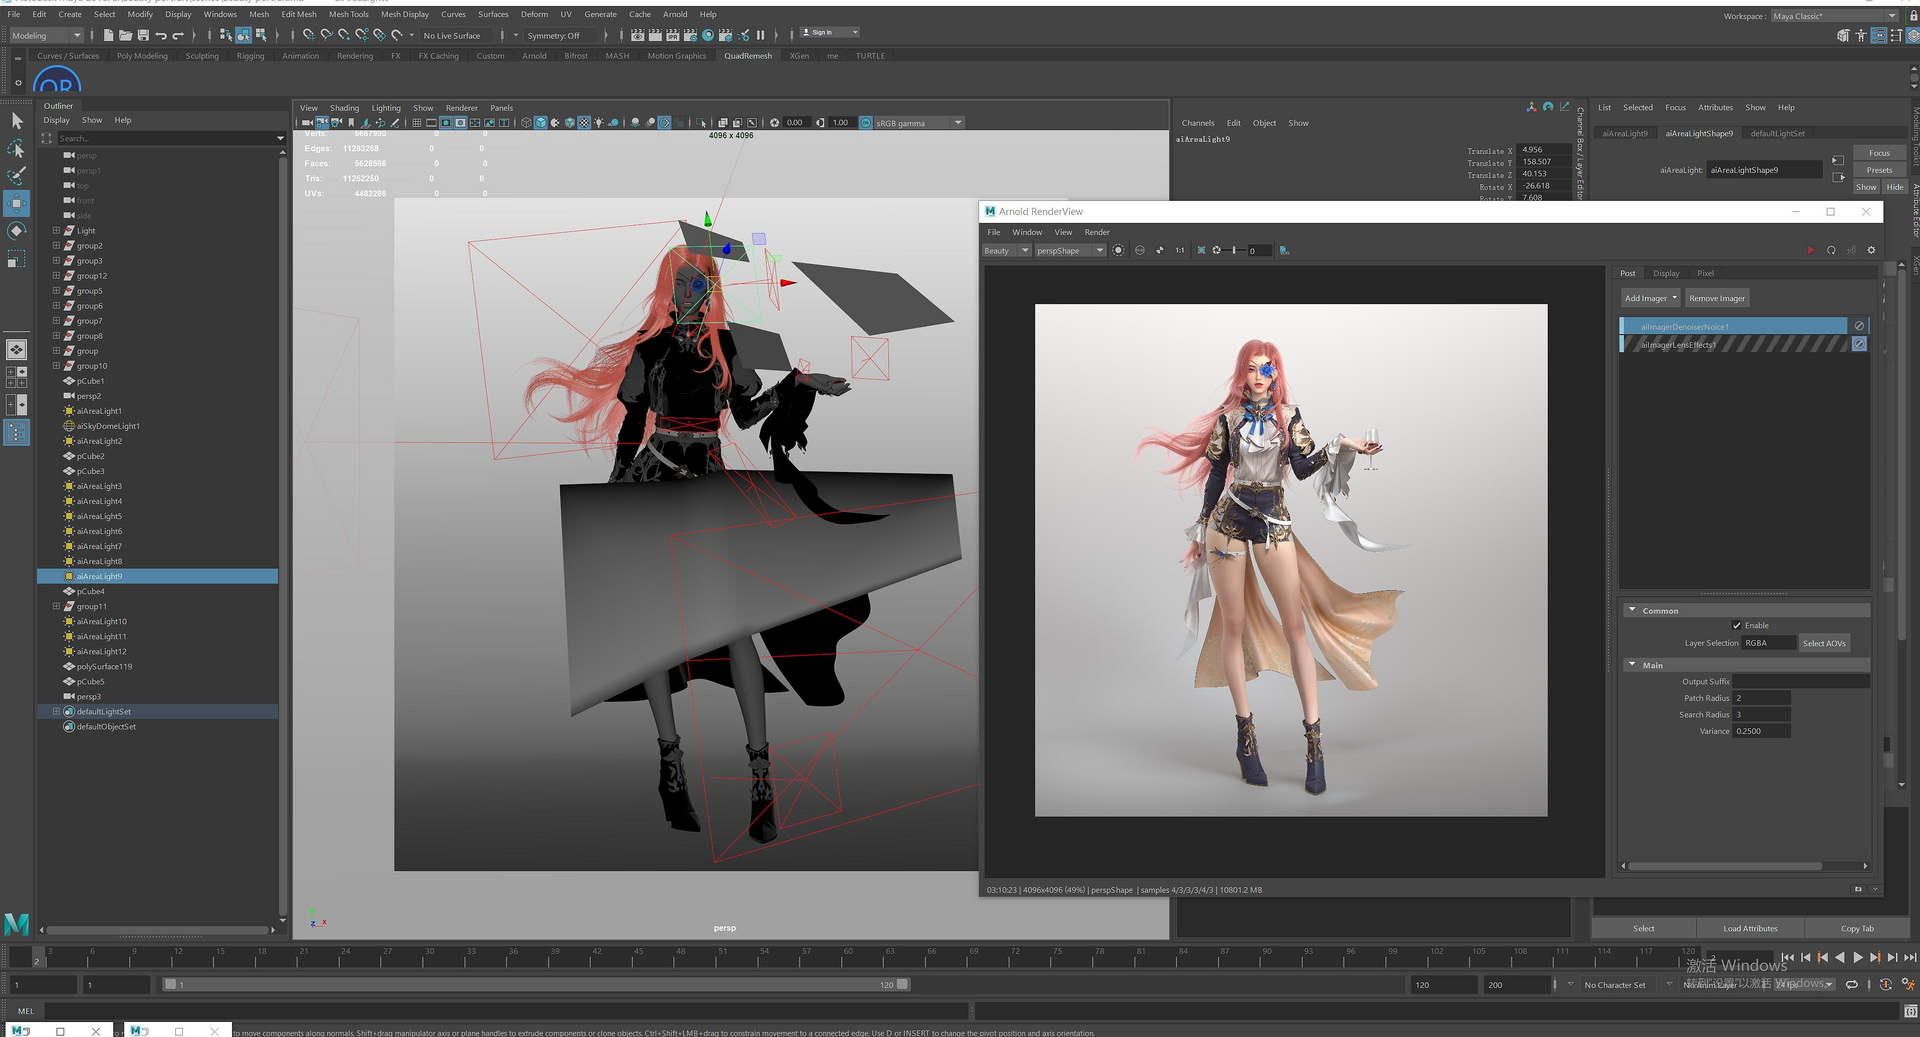Open Arnold RenderView settings gear
The image size is (1920, 1037).
click(1871, 251)
